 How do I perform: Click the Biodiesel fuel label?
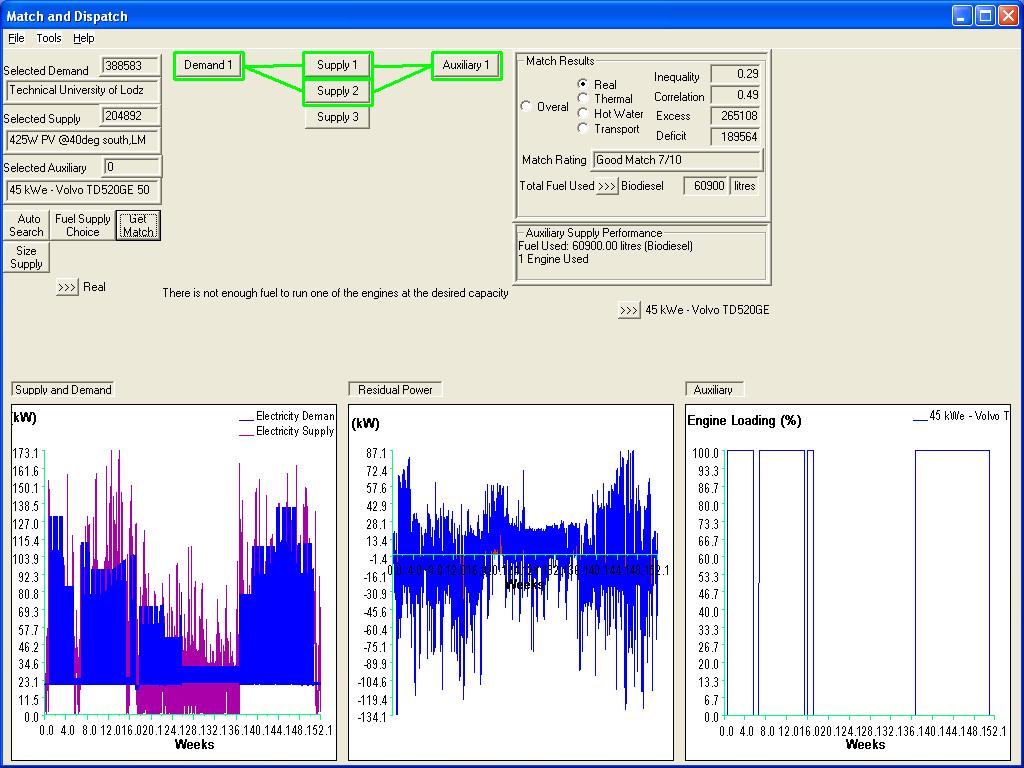(642, 186)
